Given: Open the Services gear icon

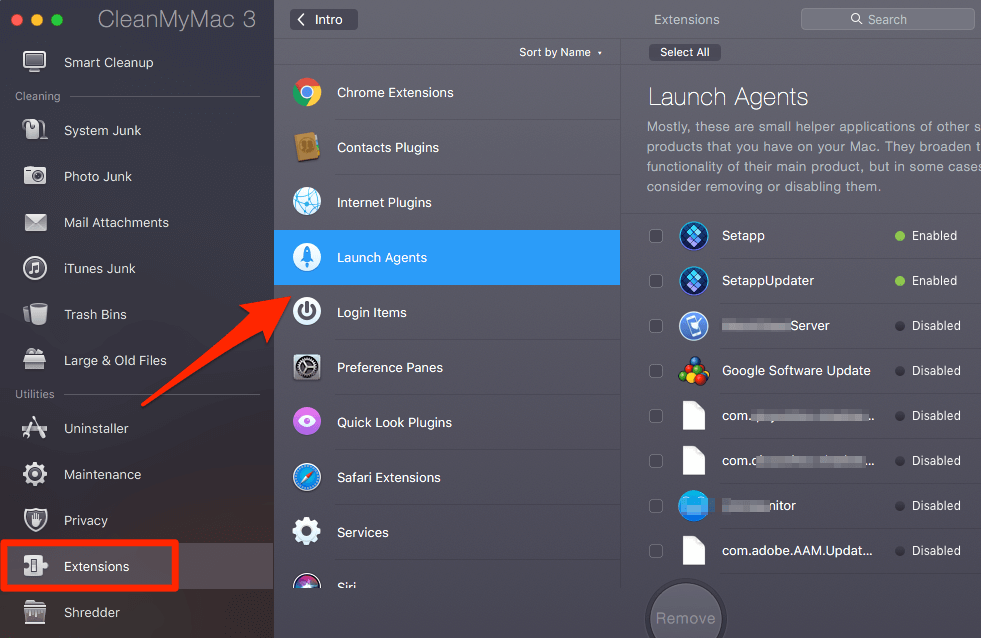Looking at the screenshot, I should click(307, 532).
